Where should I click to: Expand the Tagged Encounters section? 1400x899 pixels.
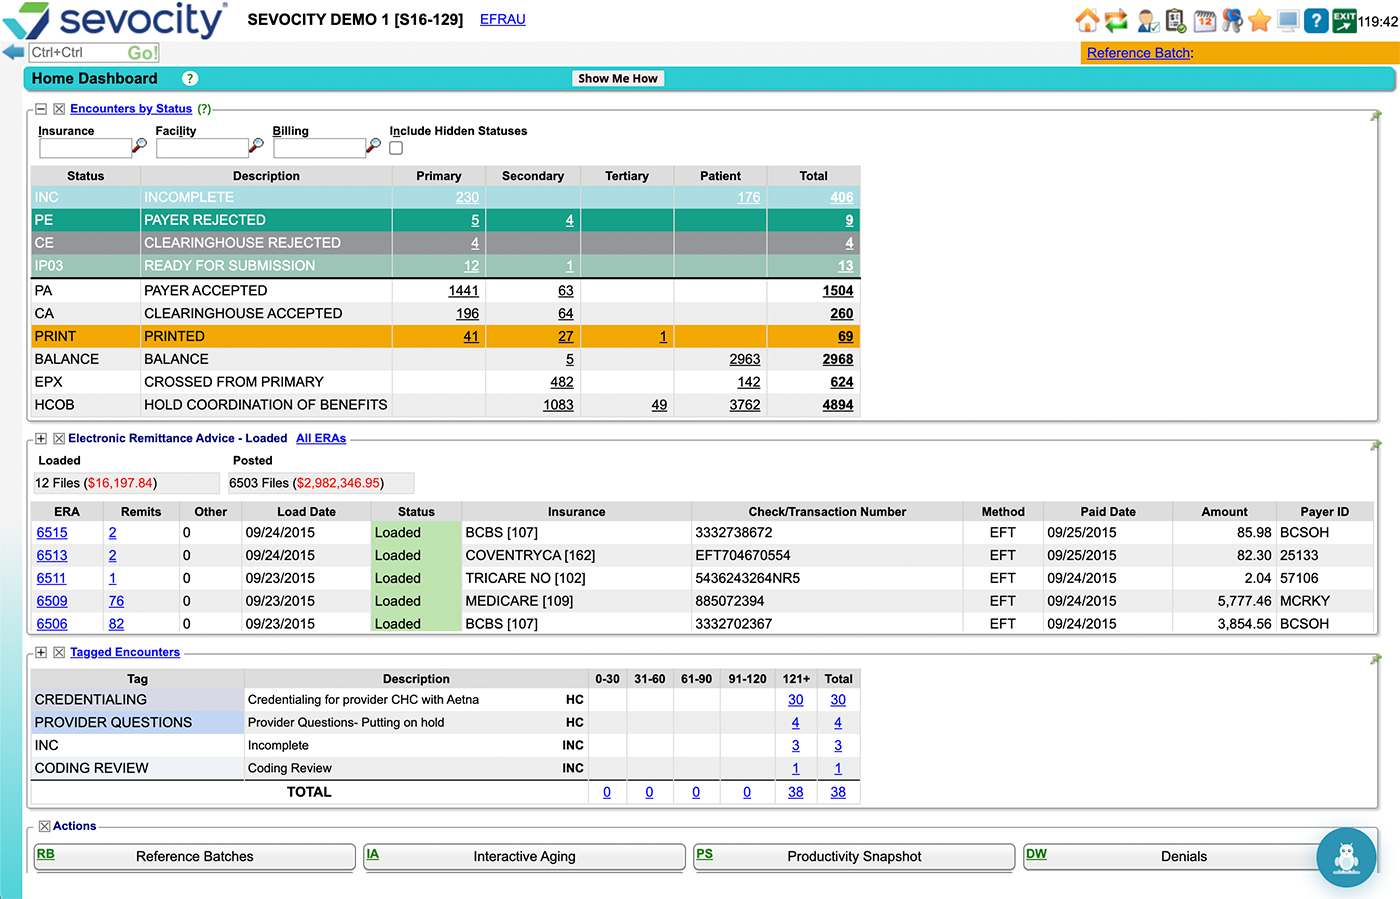[x=41, y=652]
